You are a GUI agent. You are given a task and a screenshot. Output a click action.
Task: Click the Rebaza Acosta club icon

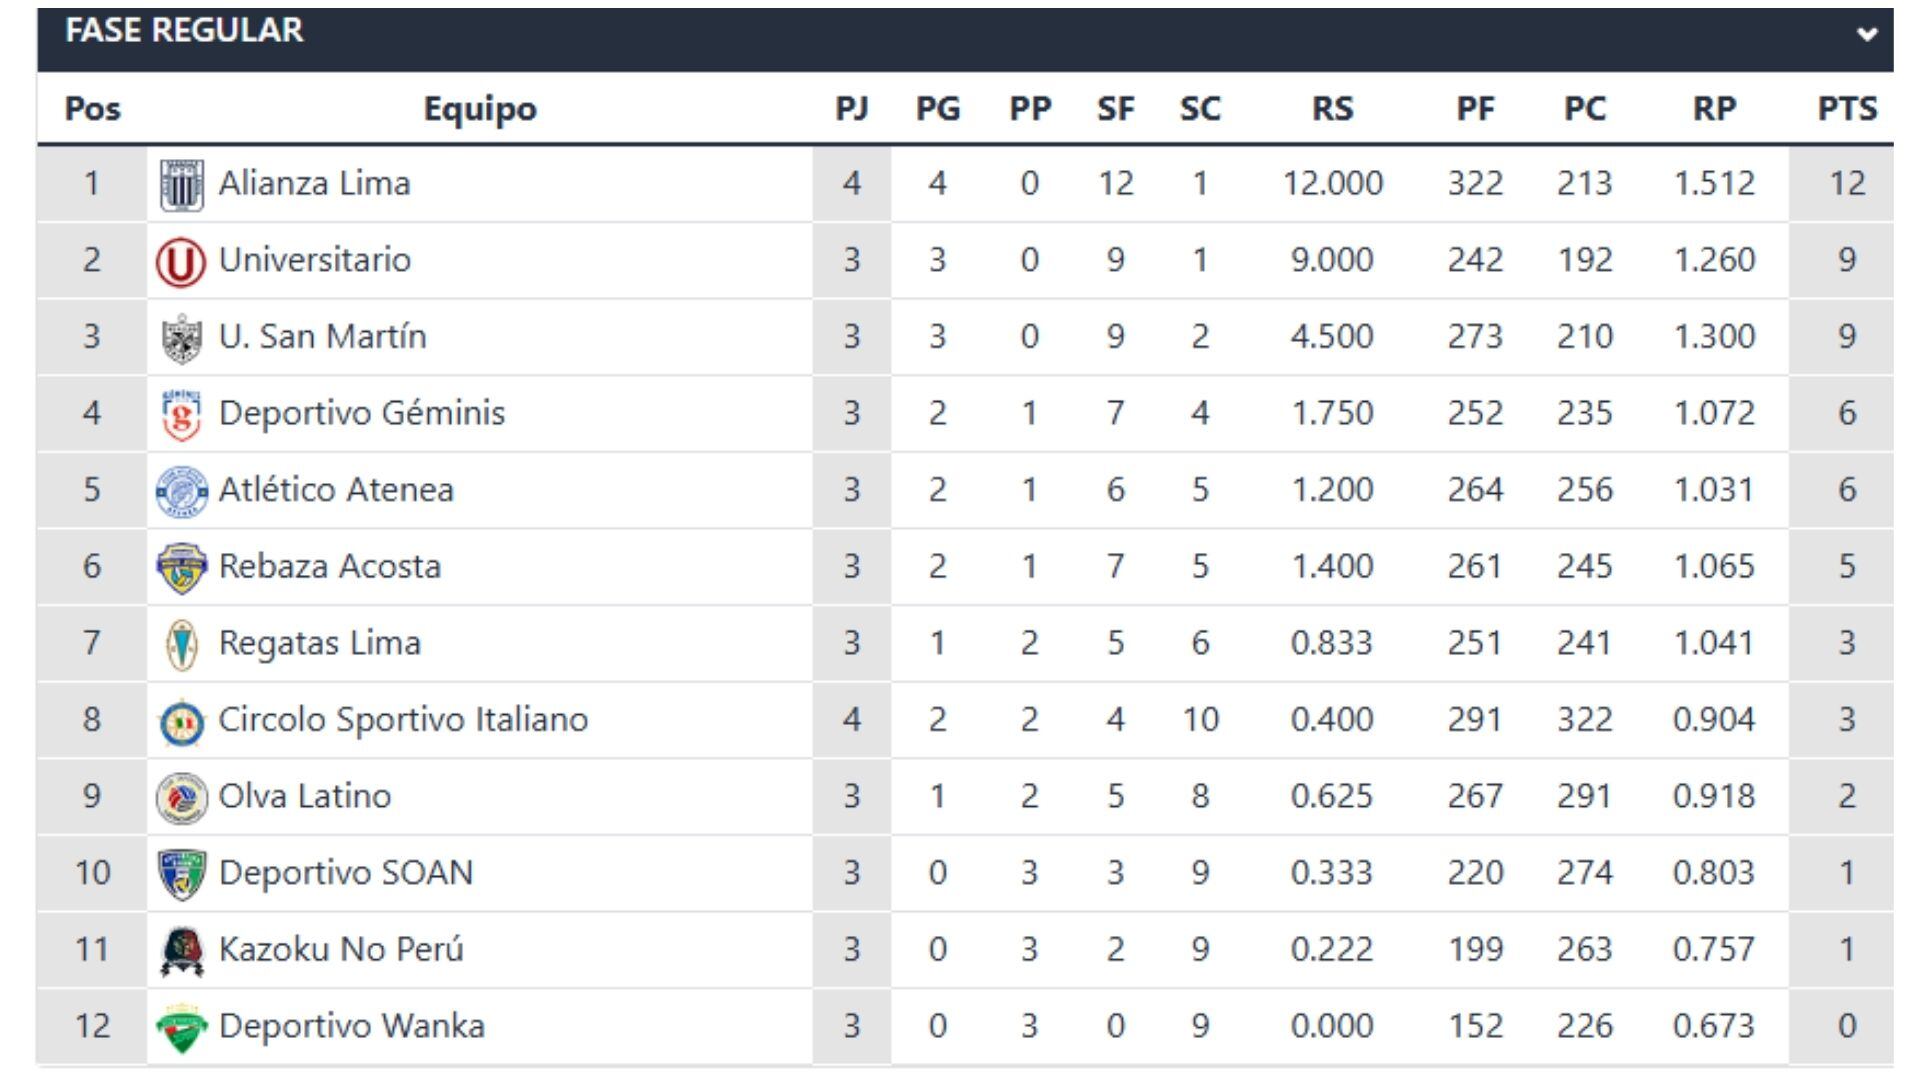[x=181, y=566]
